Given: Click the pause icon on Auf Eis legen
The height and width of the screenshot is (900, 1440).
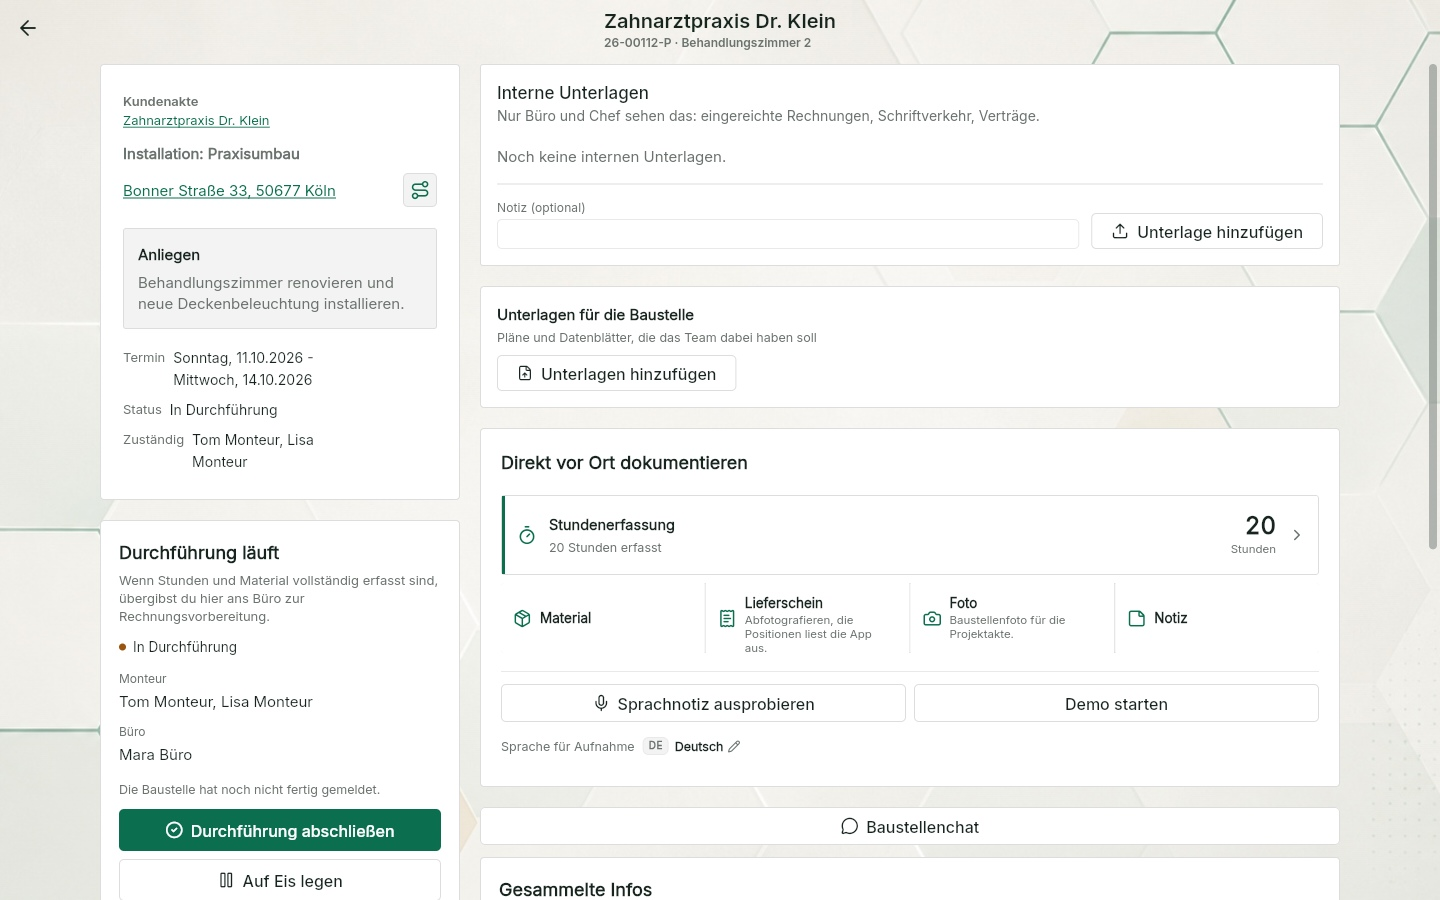Looking at the screenshot, I should pos(226,880).
